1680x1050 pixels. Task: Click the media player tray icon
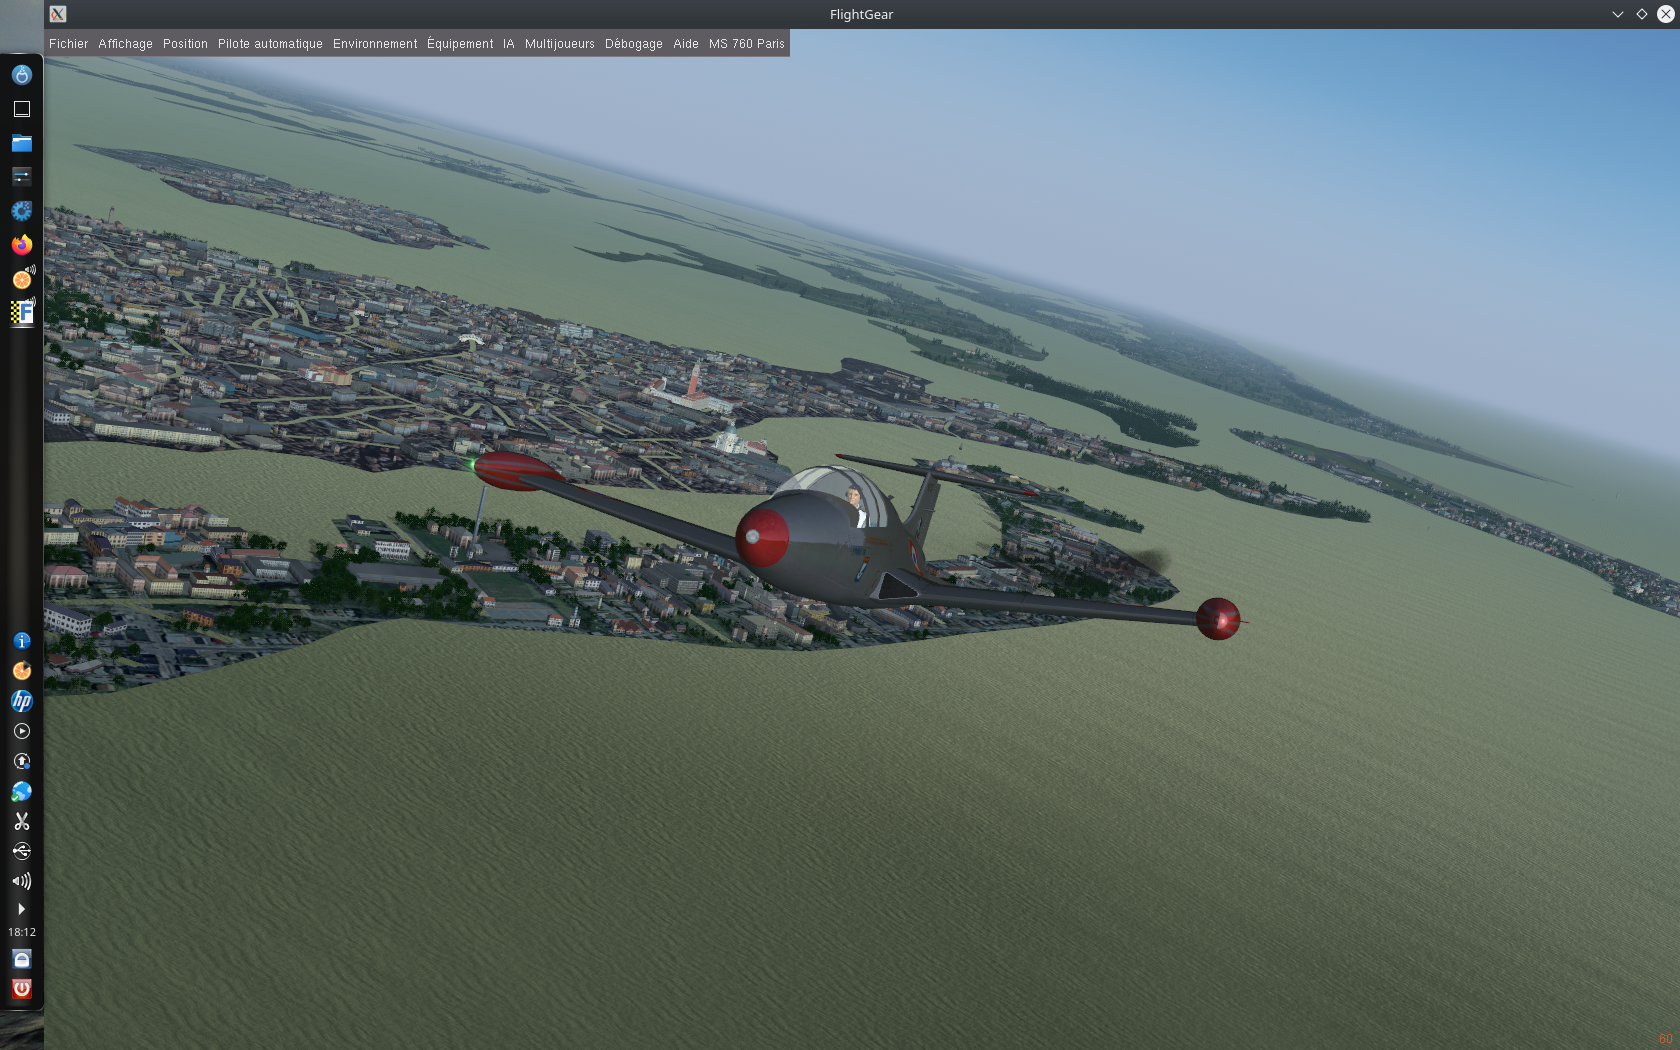pyautogui.click(x=21, y=731)
